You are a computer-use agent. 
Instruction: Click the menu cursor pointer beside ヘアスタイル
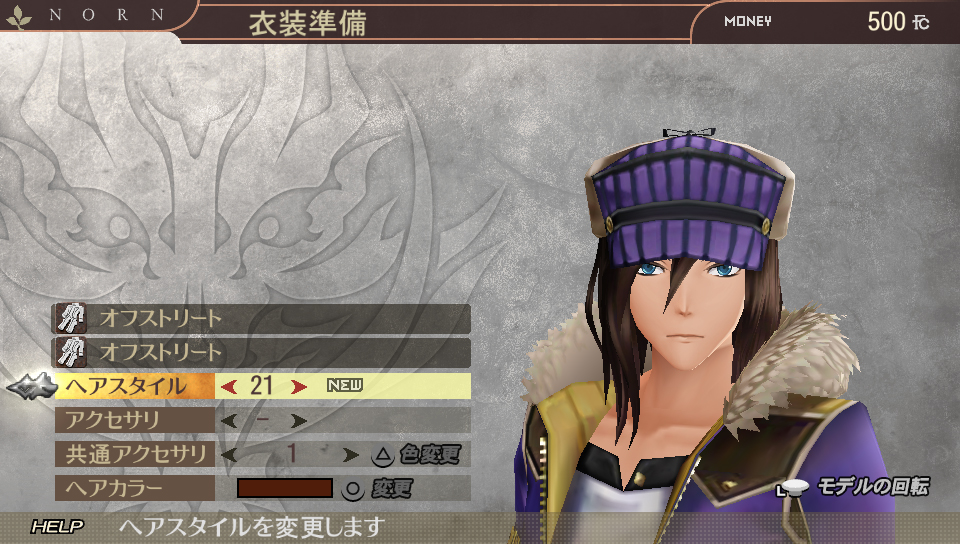pyautogui.click(x=32, y=386)
